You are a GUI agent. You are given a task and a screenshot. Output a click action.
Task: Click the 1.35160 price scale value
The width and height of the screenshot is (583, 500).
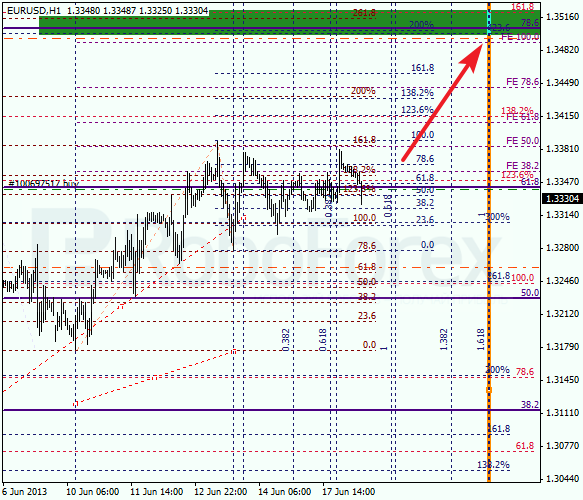[563, 17]
